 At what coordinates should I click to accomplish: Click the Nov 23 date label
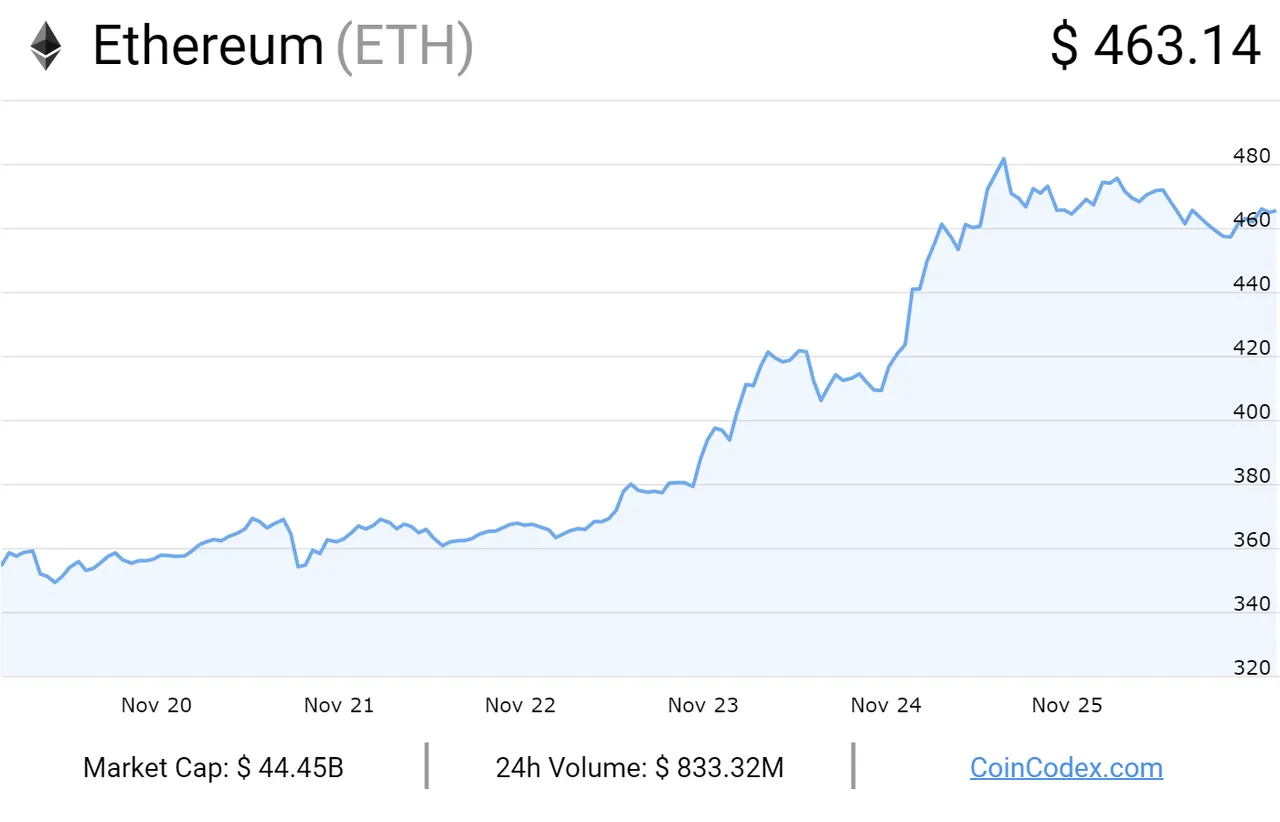tap(703, 705)
